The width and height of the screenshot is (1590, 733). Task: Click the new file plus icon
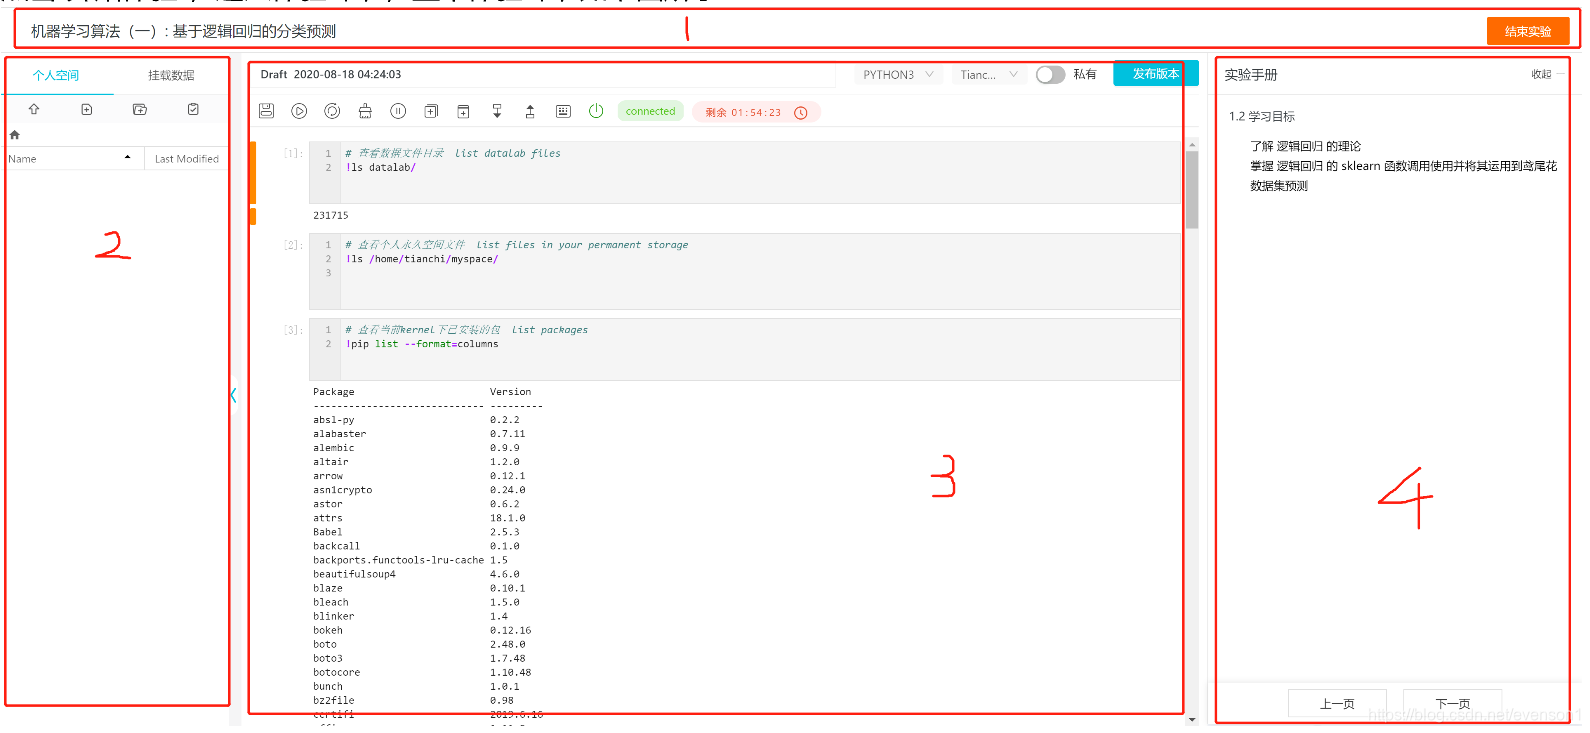[x=87, y=109]
